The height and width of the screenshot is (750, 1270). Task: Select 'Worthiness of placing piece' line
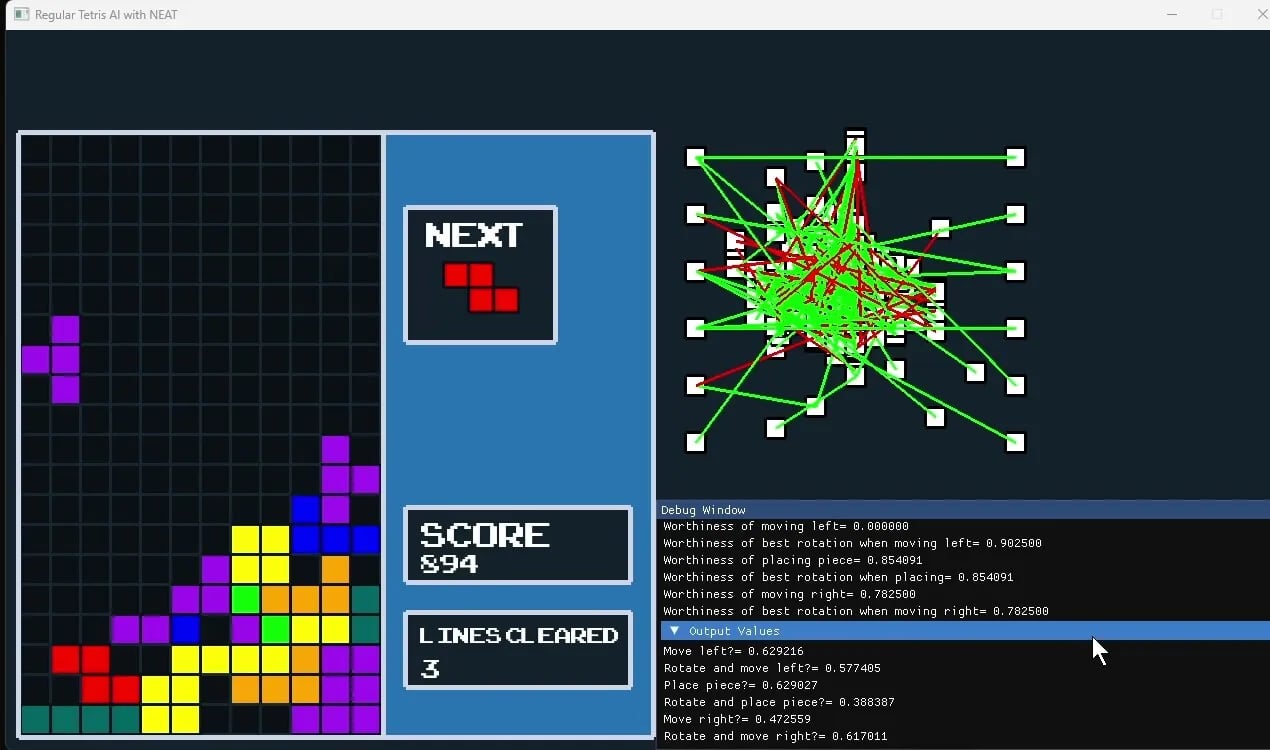[x=795, y=560]
